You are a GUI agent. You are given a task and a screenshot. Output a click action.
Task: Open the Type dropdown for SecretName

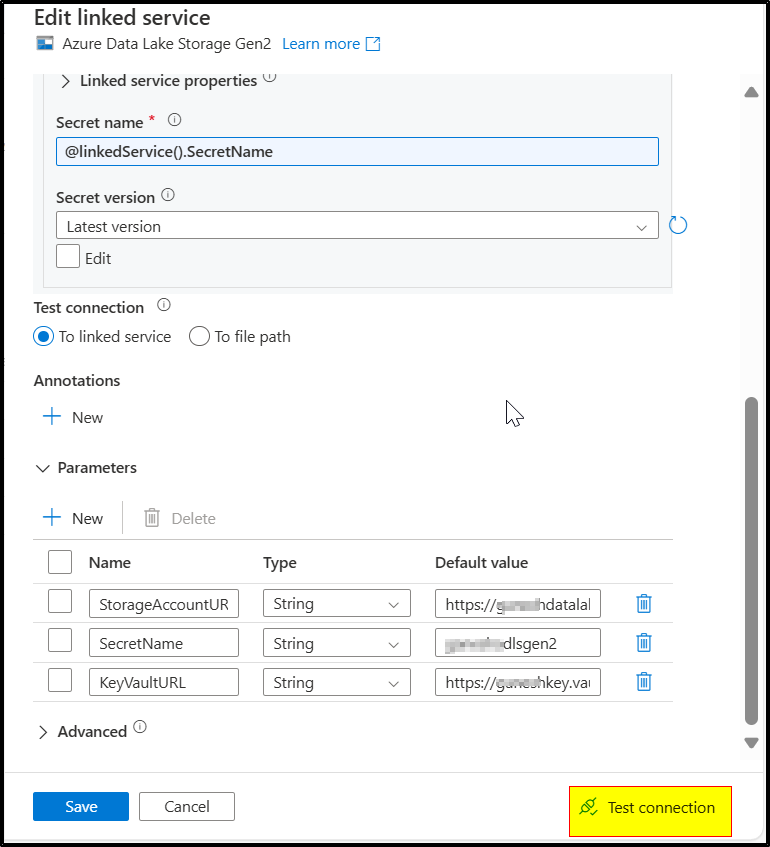tap(336, 642)
